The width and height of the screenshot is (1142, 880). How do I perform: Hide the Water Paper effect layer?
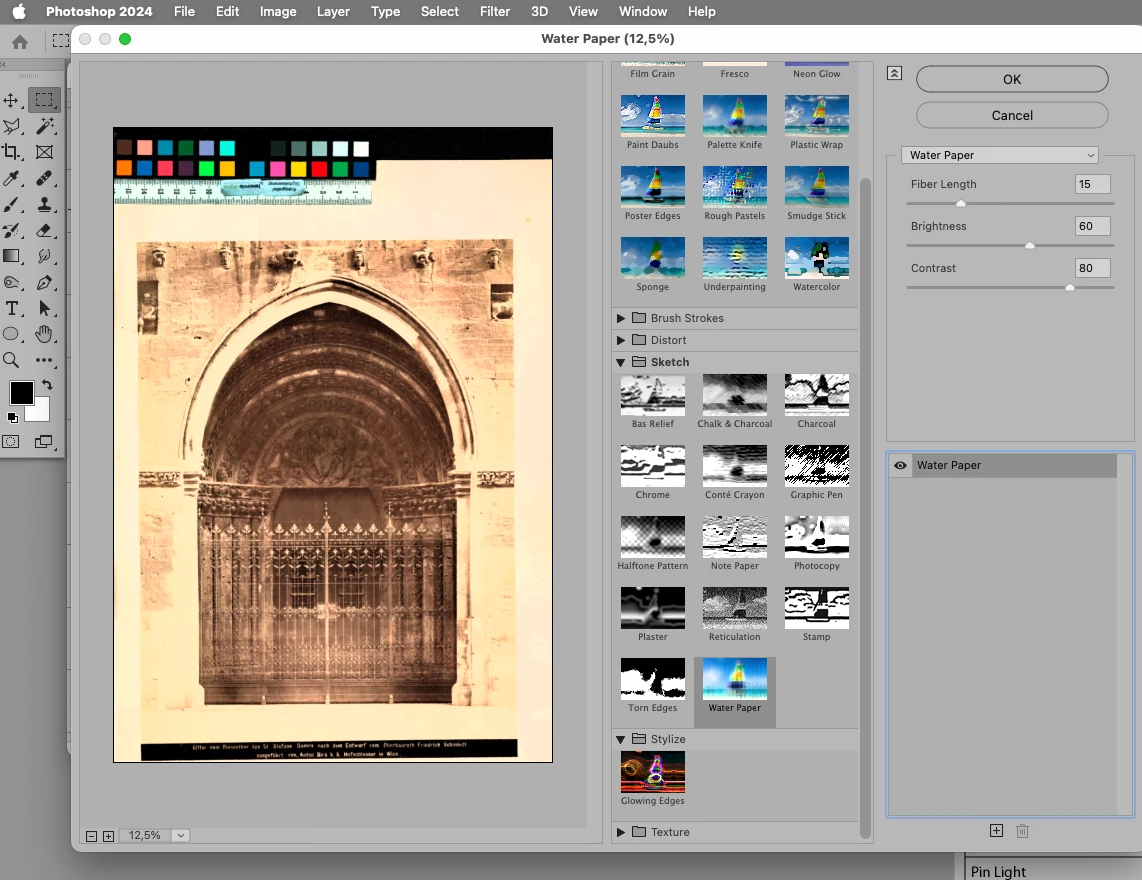tap(900, 465)
